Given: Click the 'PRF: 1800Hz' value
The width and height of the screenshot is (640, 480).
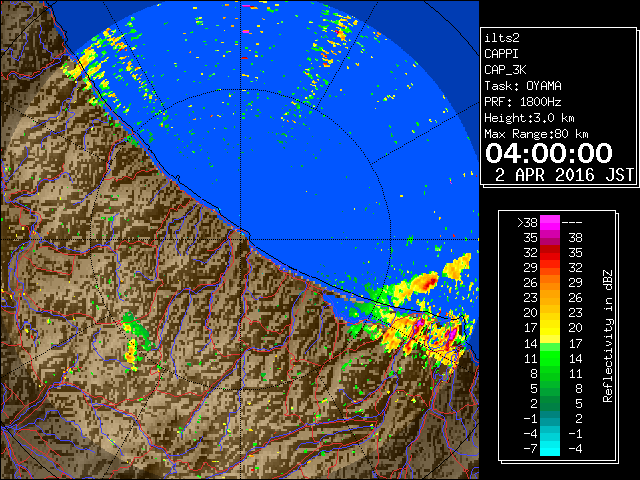Looking at the screenshot, I should pyautogui.click(x=523, y=102).
